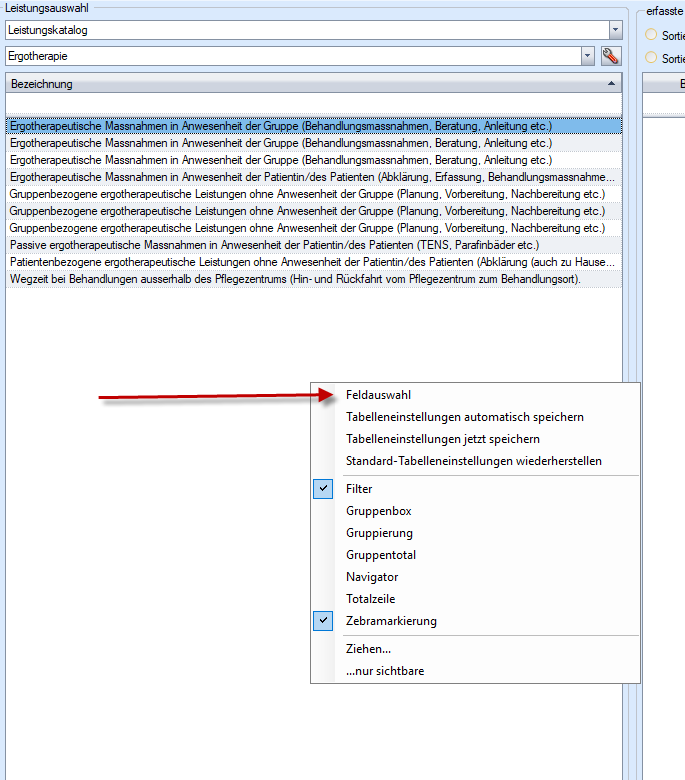
Task: Click the filter row under Bezeichnung
Action: [x=313, y=104]
